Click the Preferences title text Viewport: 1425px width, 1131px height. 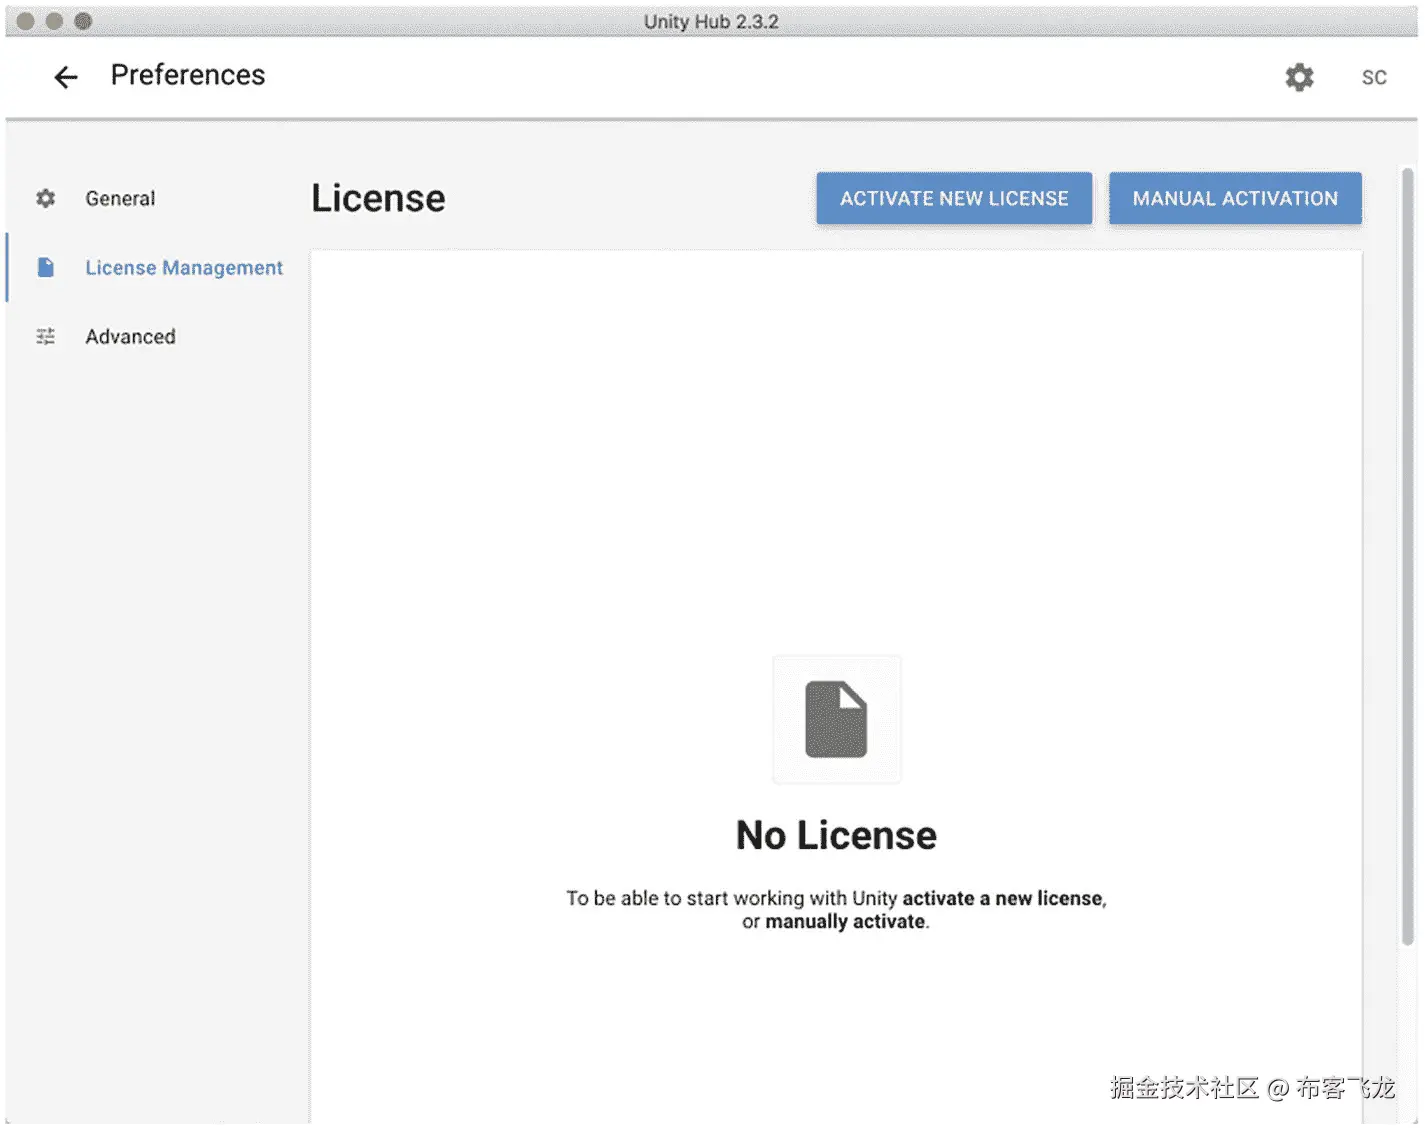pos(188,75)
